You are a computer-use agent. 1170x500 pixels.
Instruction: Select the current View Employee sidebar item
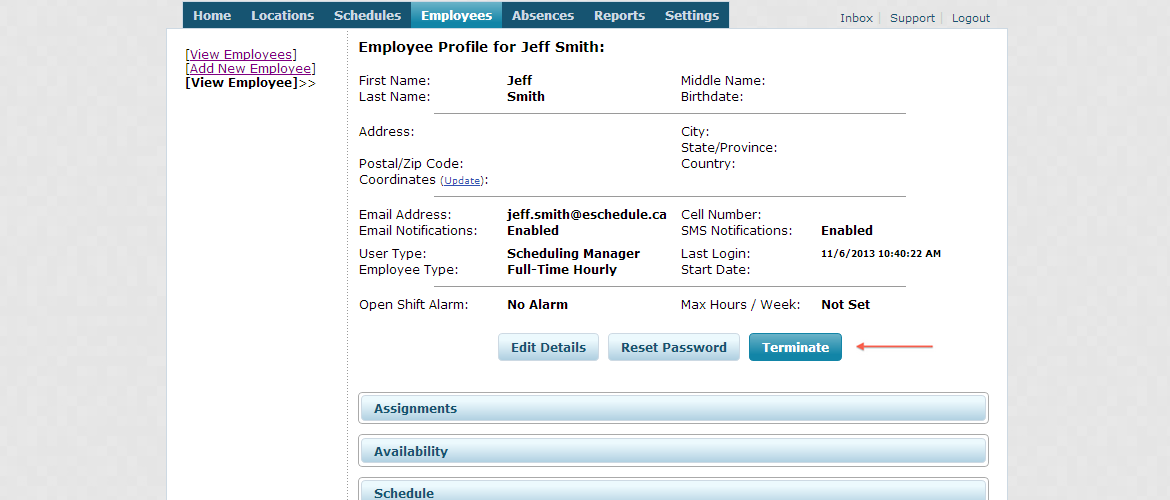tap(242, 83)
